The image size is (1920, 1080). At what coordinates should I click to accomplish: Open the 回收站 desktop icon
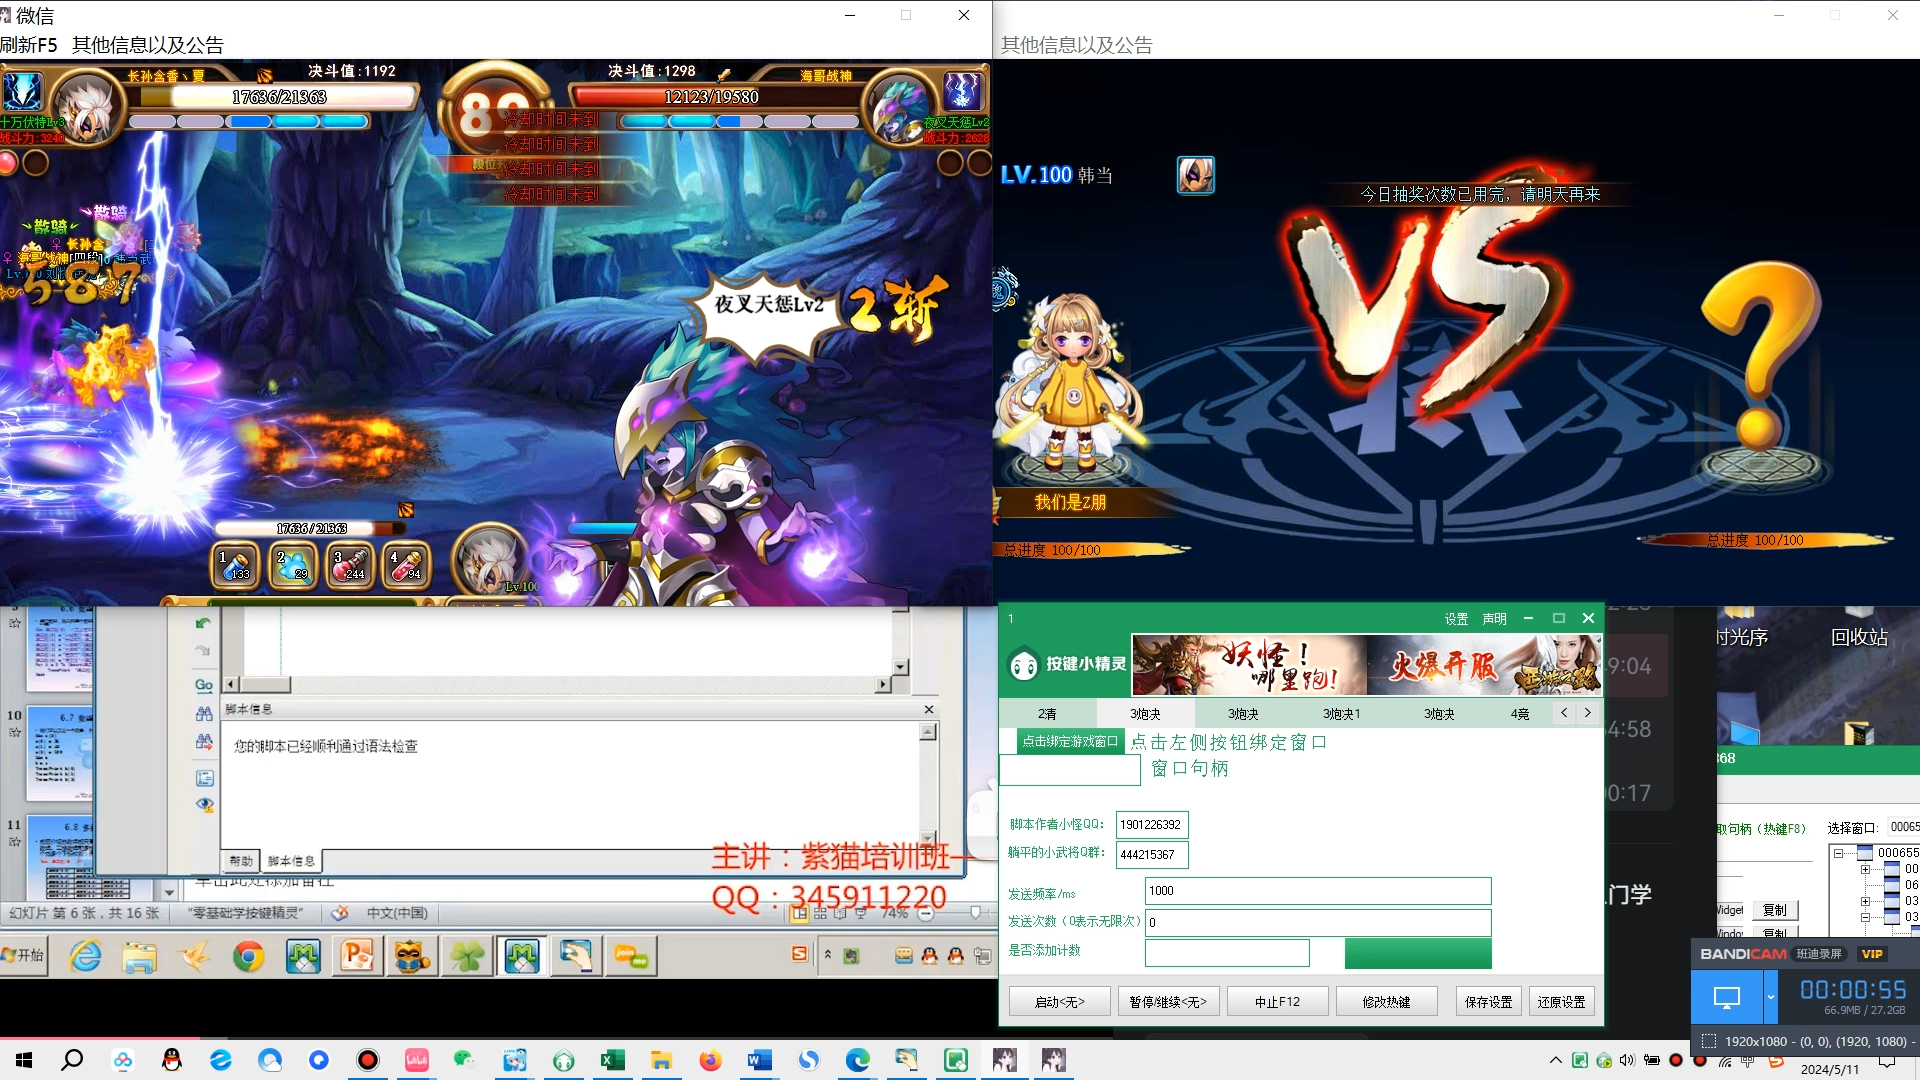pos(1859,627)
